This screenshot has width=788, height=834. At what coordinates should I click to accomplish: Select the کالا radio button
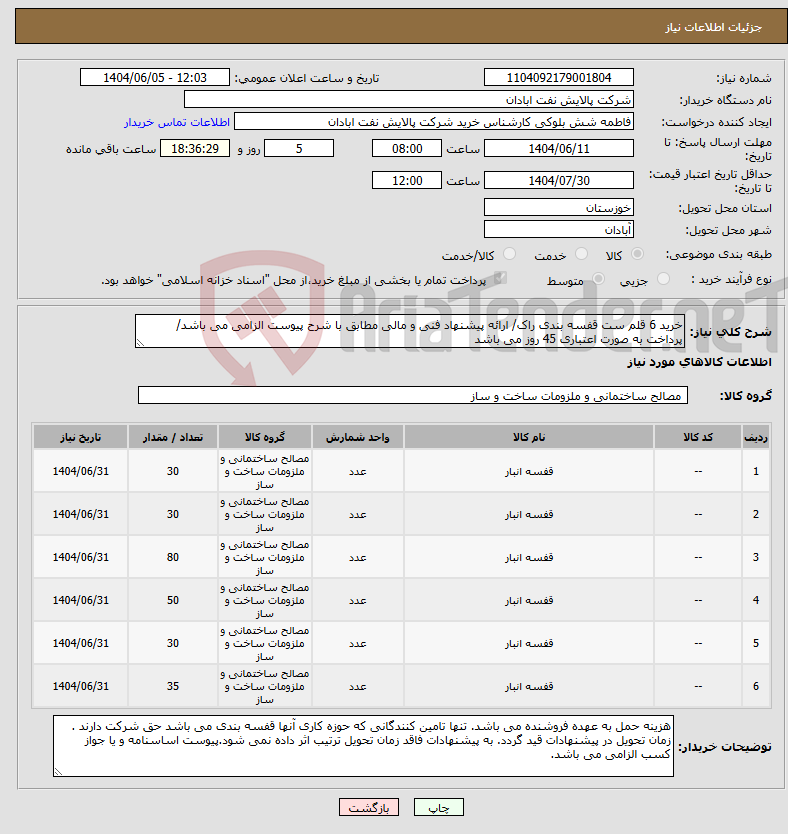[x=637, y=254]
